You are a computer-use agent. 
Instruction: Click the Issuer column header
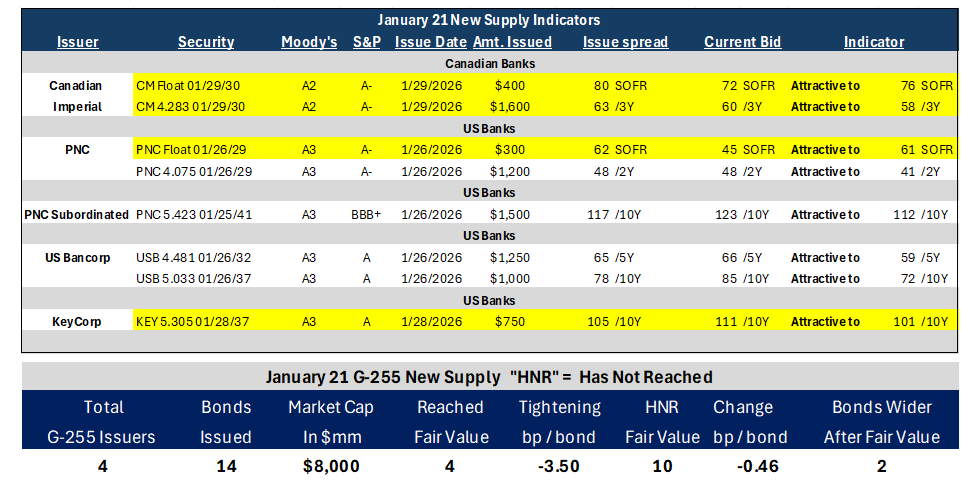coord(78,42)
